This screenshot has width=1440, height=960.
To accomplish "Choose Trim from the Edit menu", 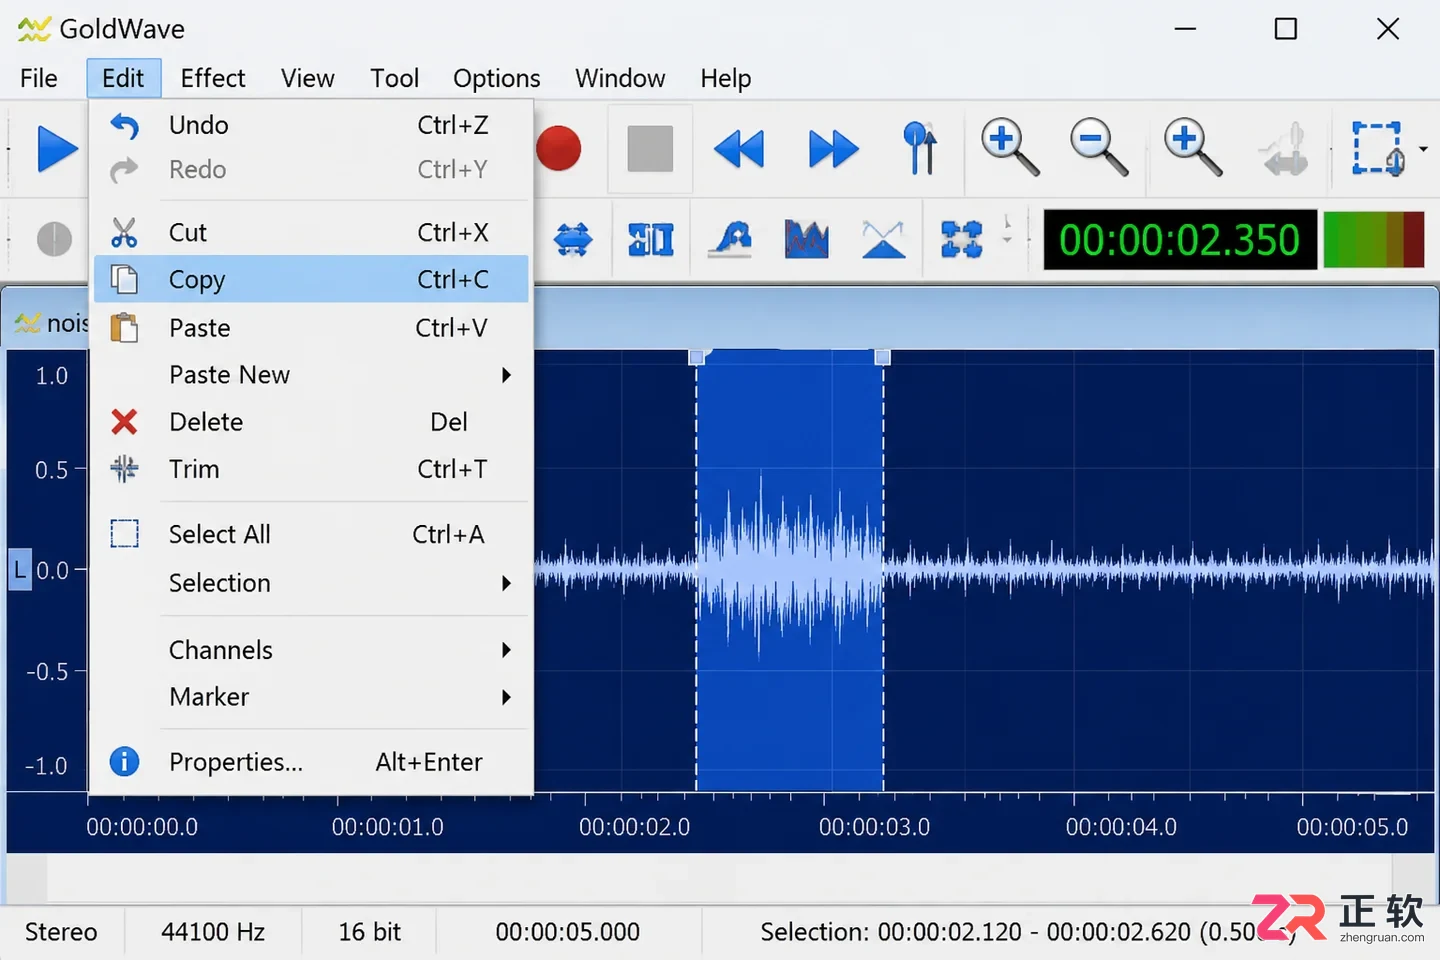I will point(311,469).
